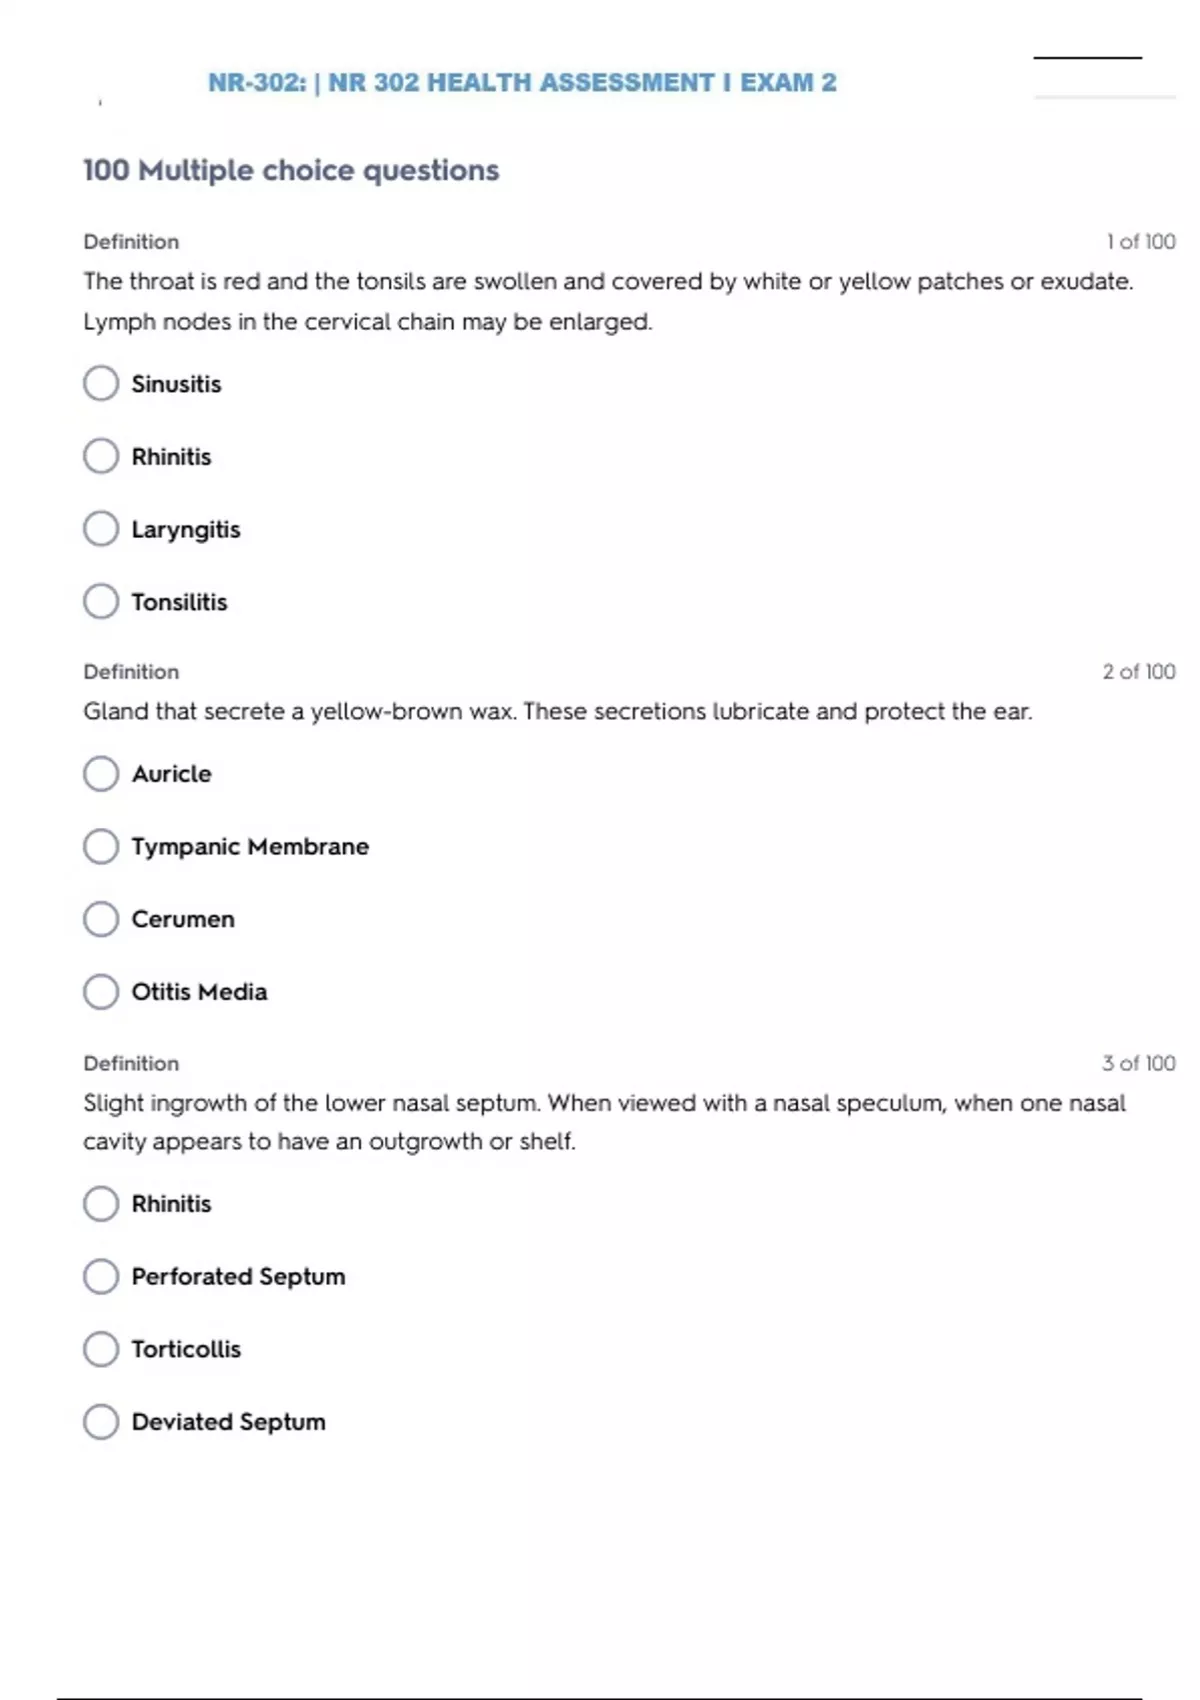Click the 100 Multiple choice questions heading
Screen dimensions: 1200x1700
pyautogui.click(x=290, y=170)
